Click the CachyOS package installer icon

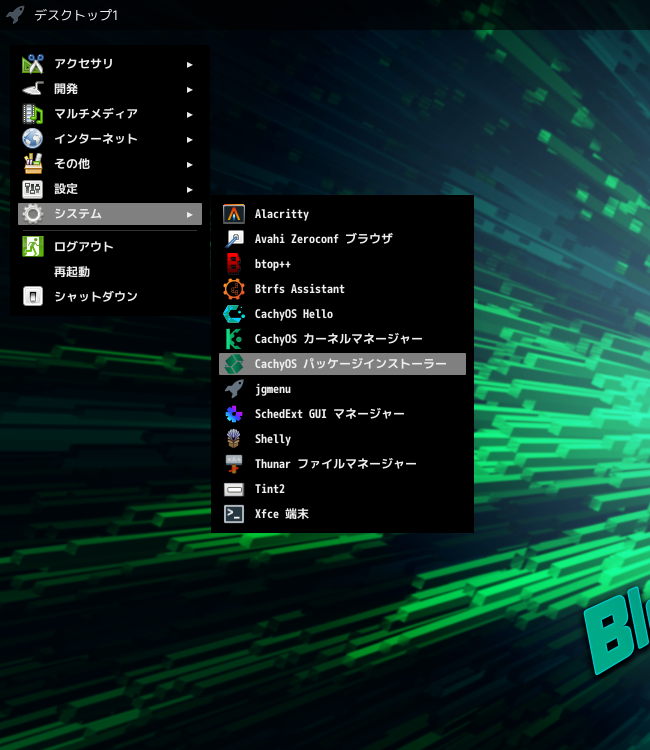tap(234, 364)
